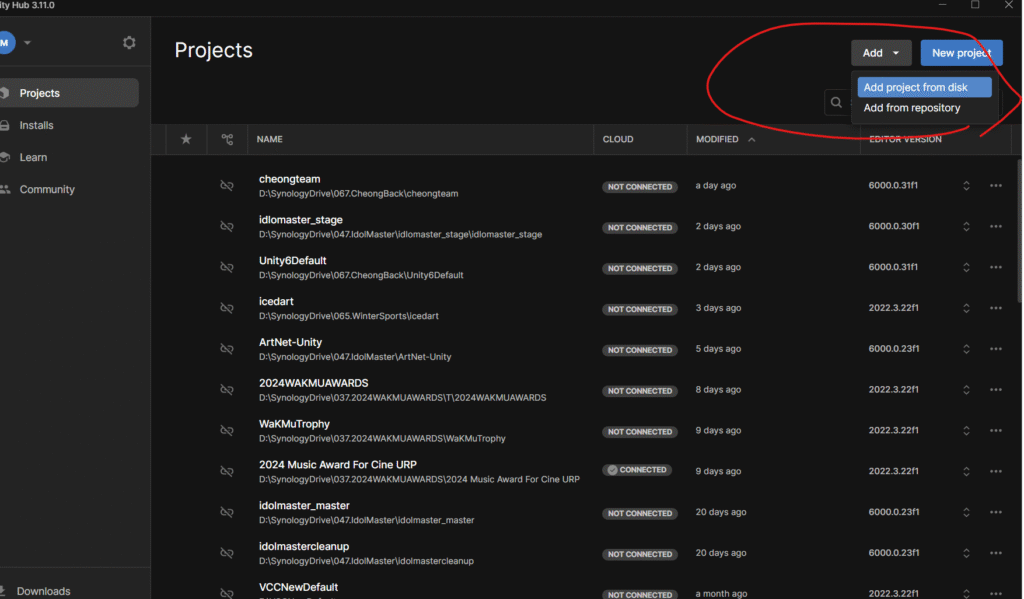Open the three-dots menu for Unity6Default

[x=995, y=267]
